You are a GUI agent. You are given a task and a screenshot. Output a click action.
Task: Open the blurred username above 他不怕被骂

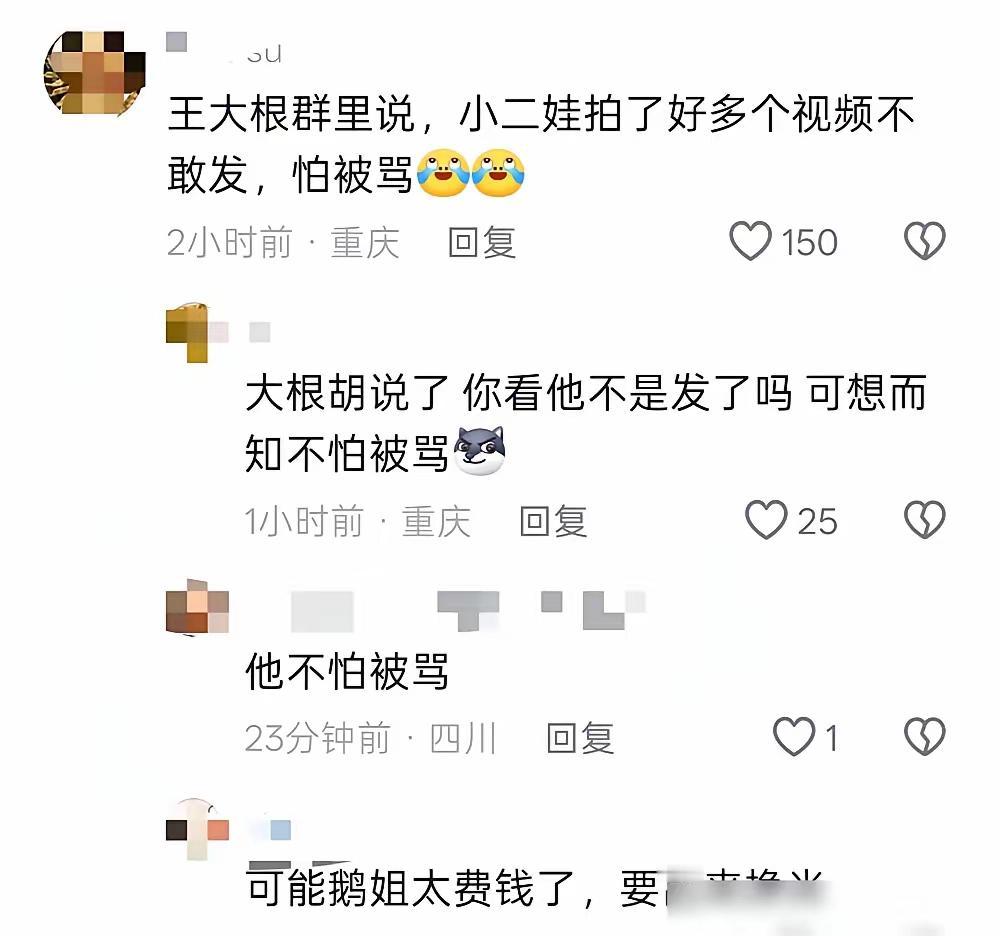pyautogui.click(x=468, y=610)
